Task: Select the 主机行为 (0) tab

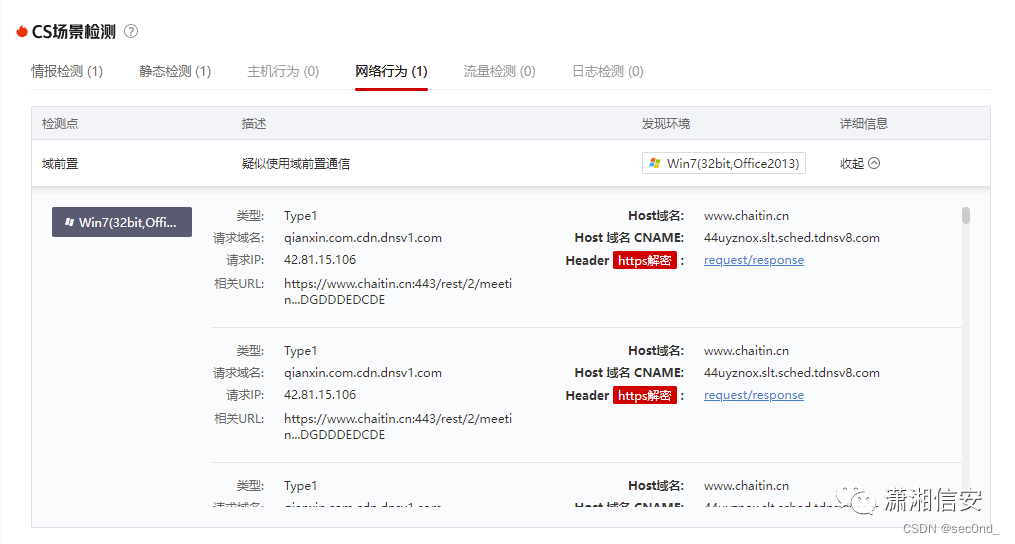Action: coord(283,71)
